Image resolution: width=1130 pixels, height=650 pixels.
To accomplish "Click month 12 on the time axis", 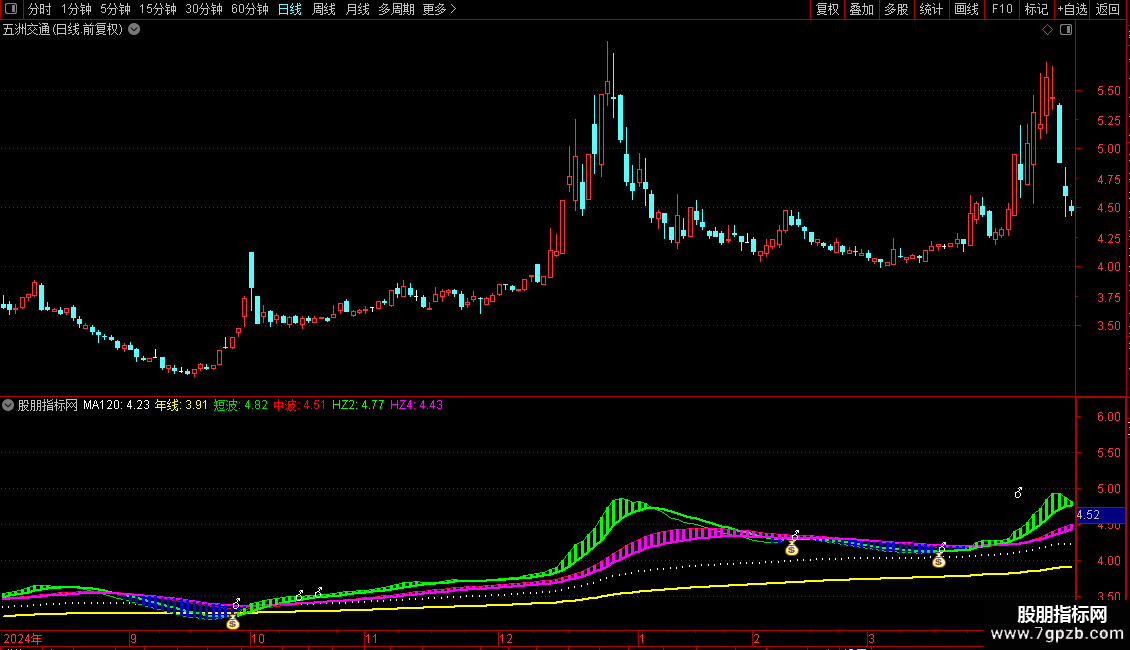I will click(506, 638).
